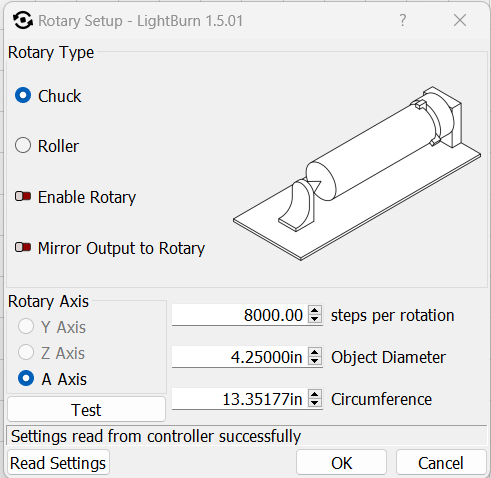
Task: Click the 'Circumference' label
Action: pyautogui.click(x=381, y=399)
